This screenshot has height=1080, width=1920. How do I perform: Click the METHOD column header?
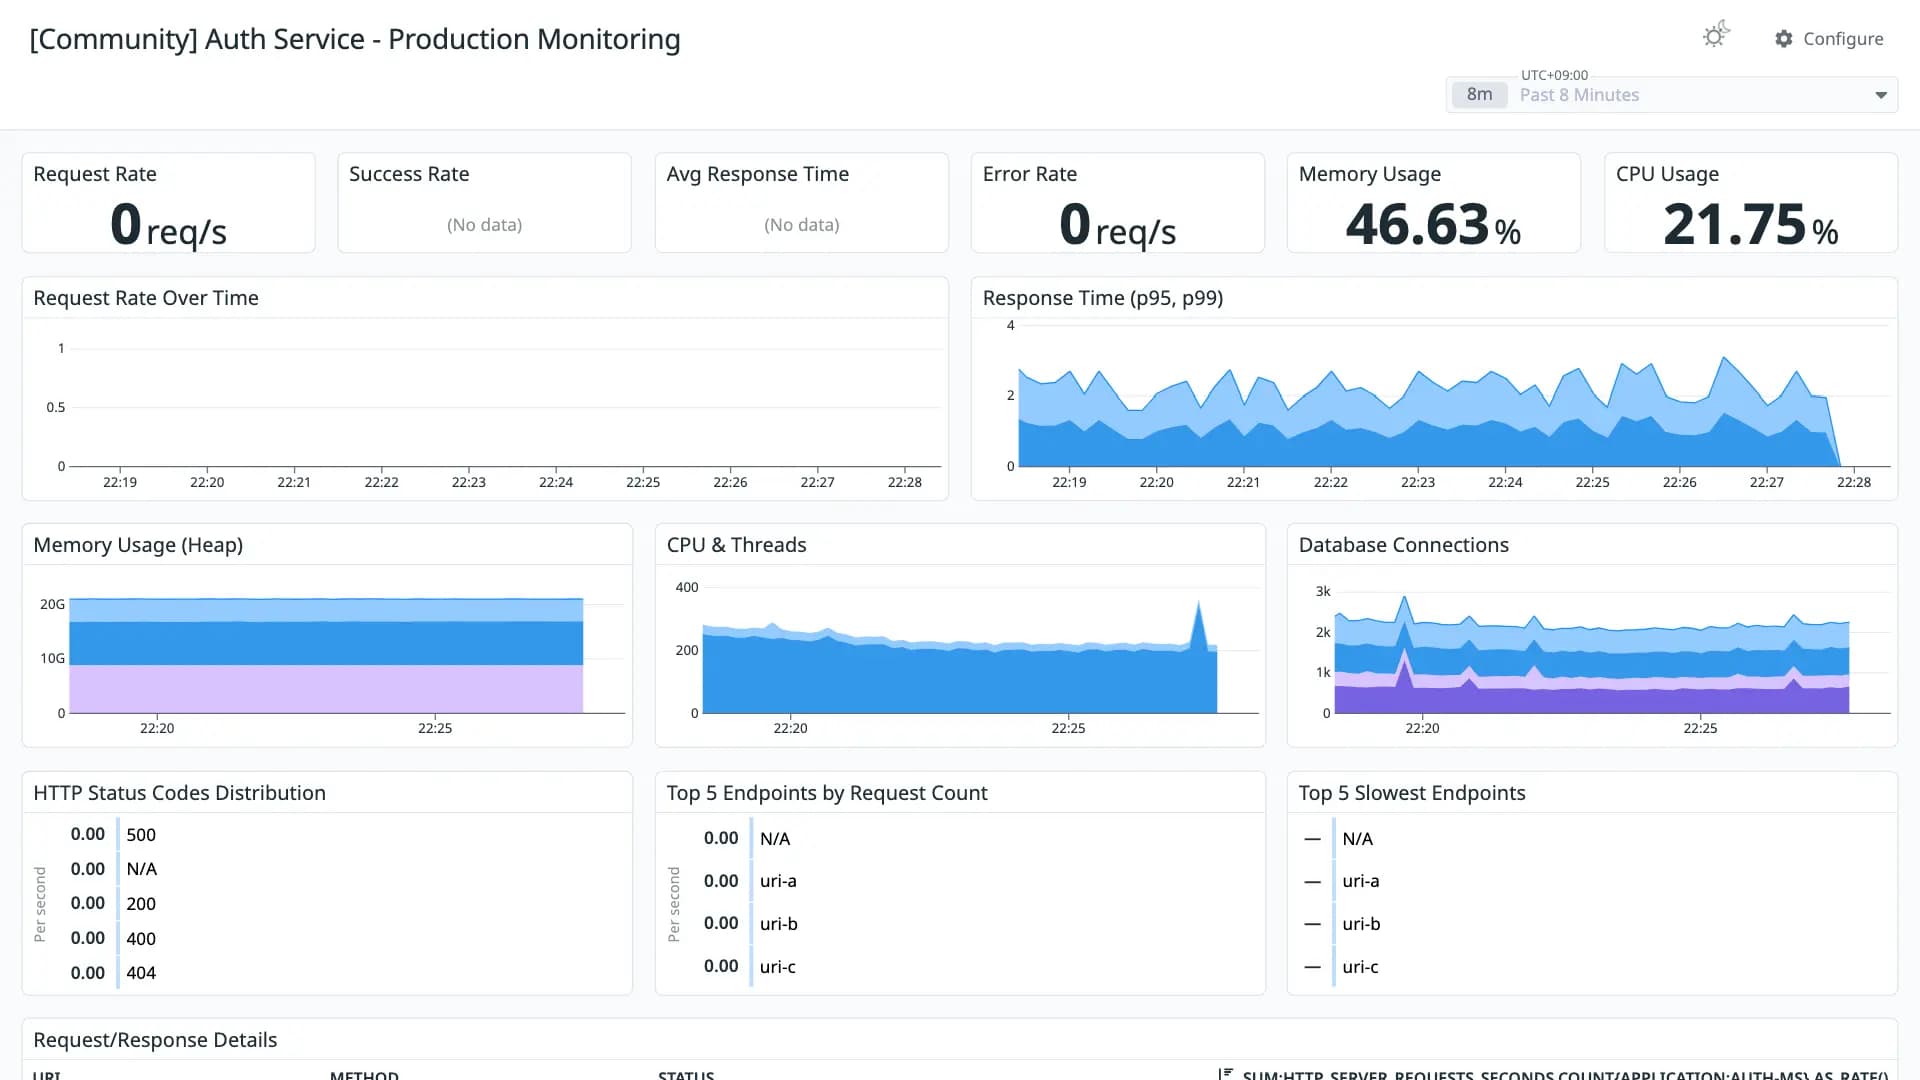[x=364, y=1075]
